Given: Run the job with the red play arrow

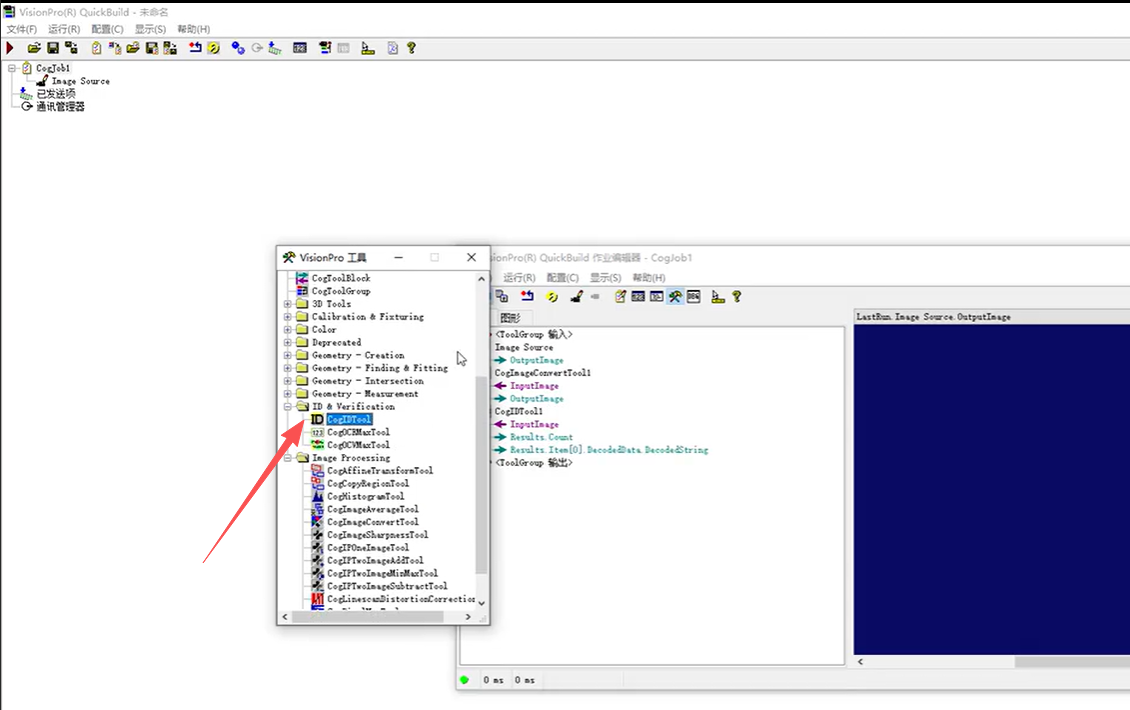Looking at the screenshot, I should (x=10, y=48).
